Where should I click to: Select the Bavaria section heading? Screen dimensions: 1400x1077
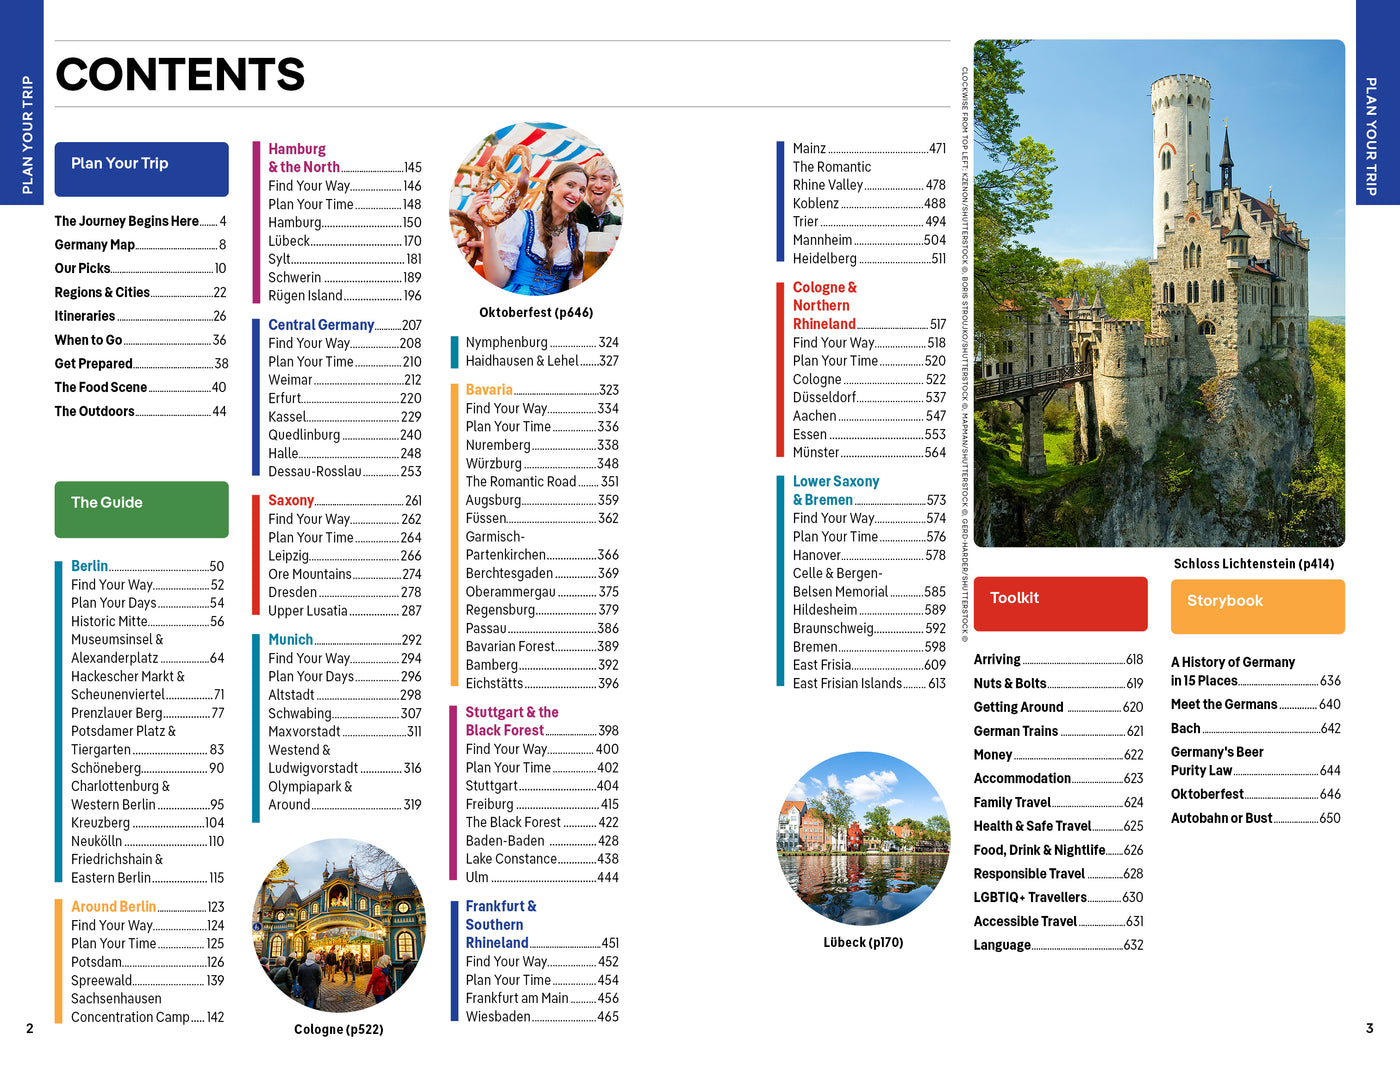(487, 390)
